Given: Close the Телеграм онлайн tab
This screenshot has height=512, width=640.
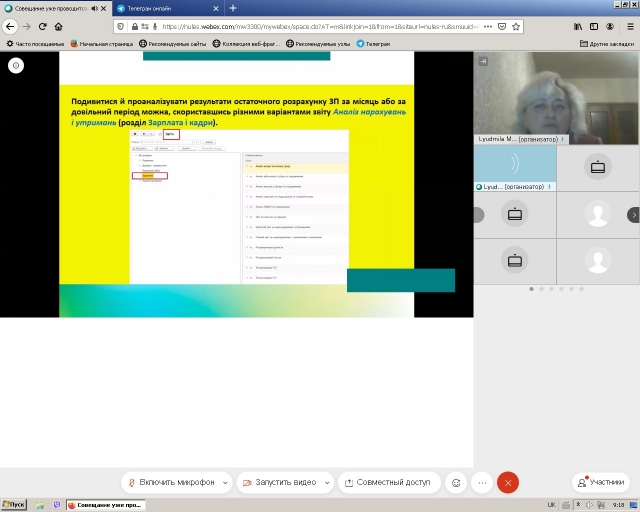Looking at the screenshot, I should (216, 8).
